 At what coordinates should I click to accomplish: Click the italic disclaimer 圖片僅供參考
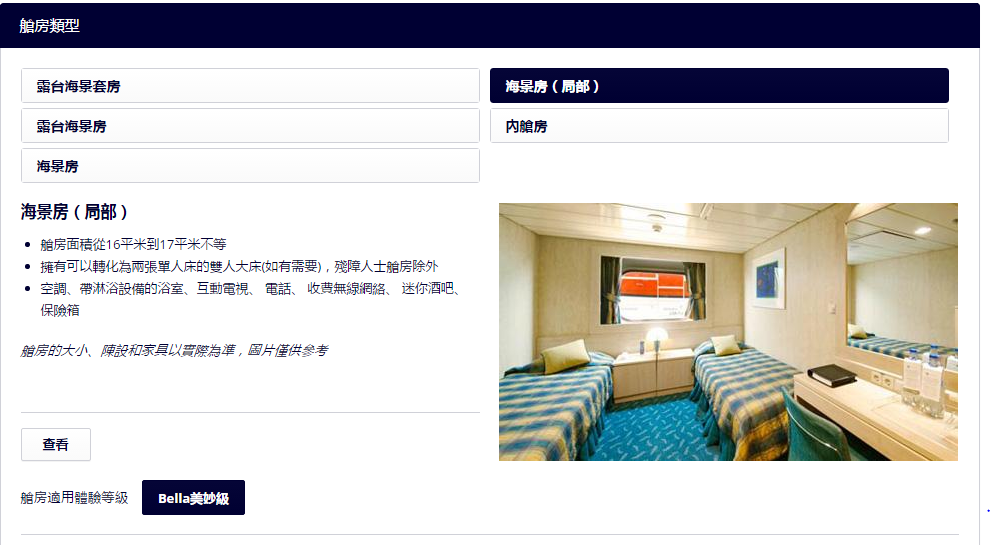(288, 351)
